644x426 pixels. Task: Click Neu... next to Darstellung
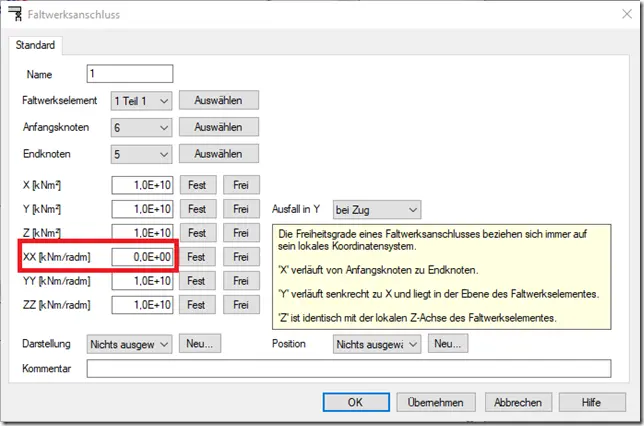coord(200,343)
